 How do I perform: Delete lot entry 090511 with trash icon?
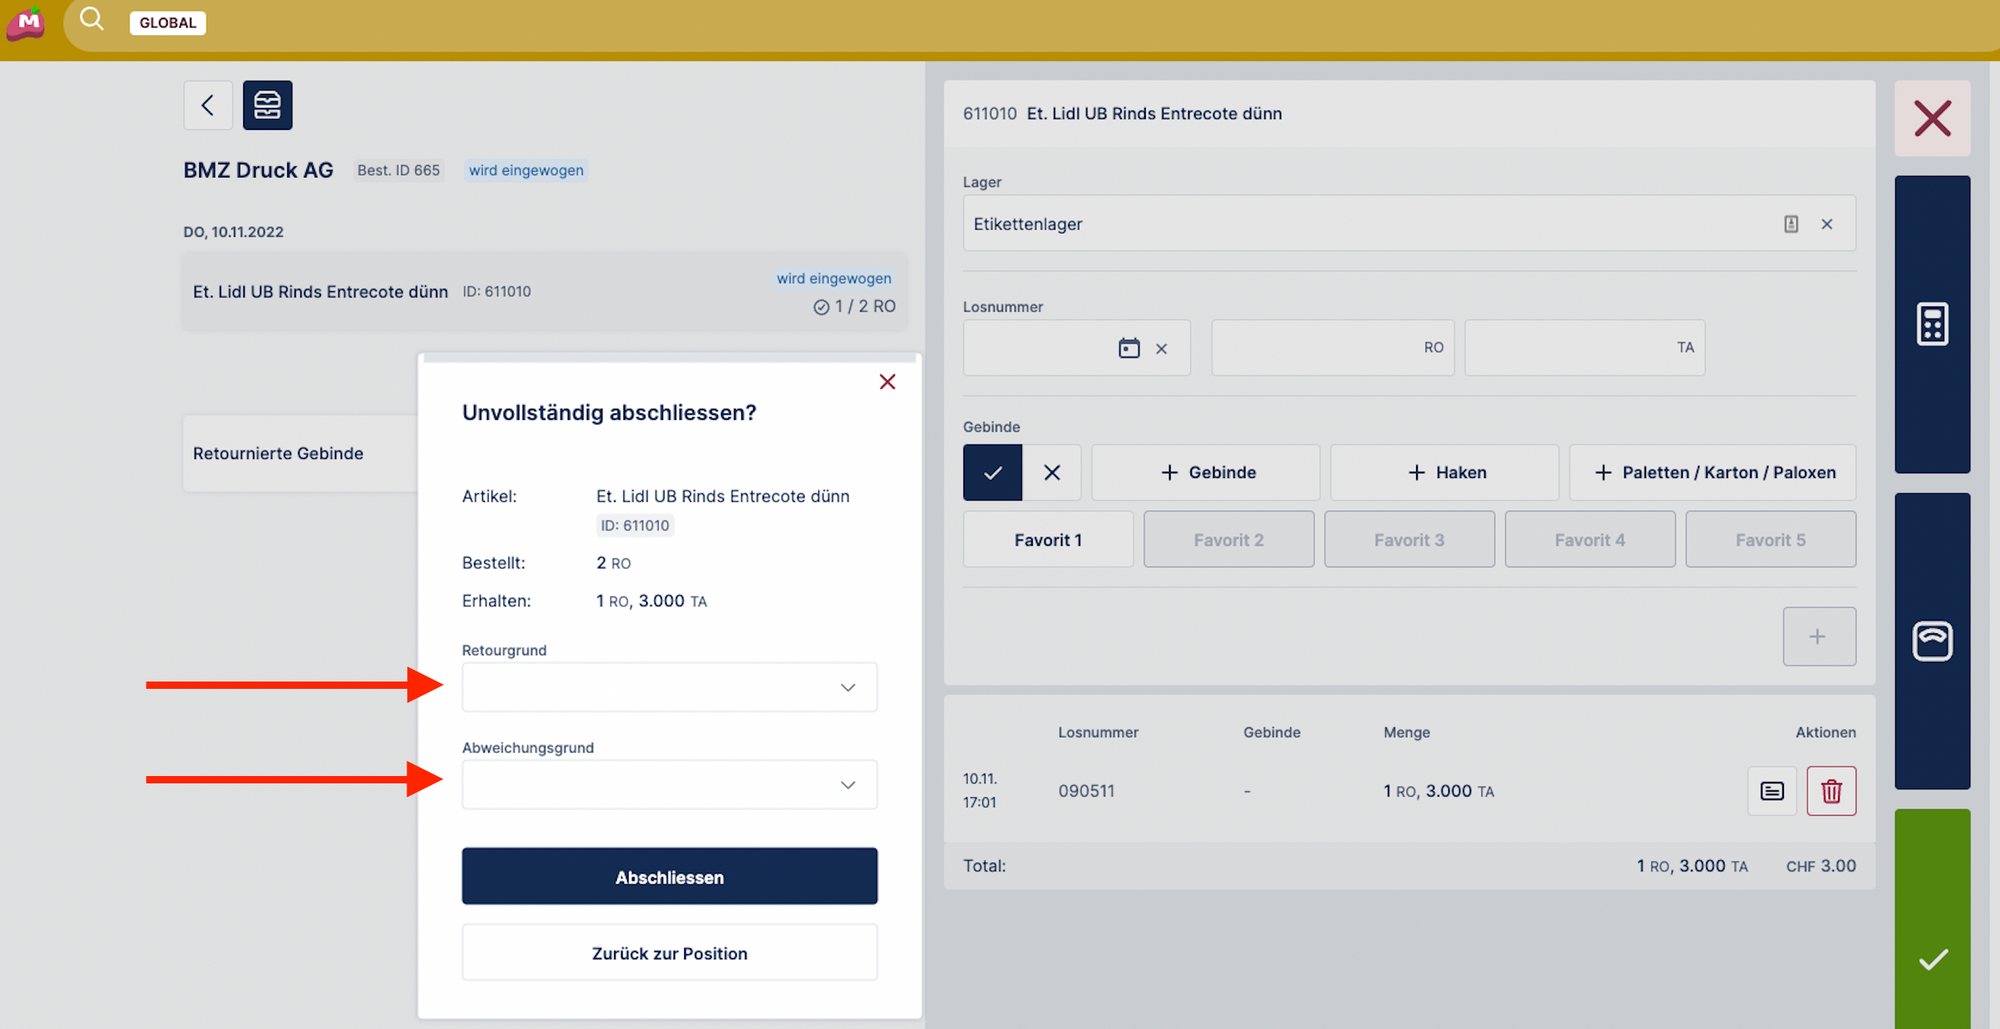point(1831,791)
